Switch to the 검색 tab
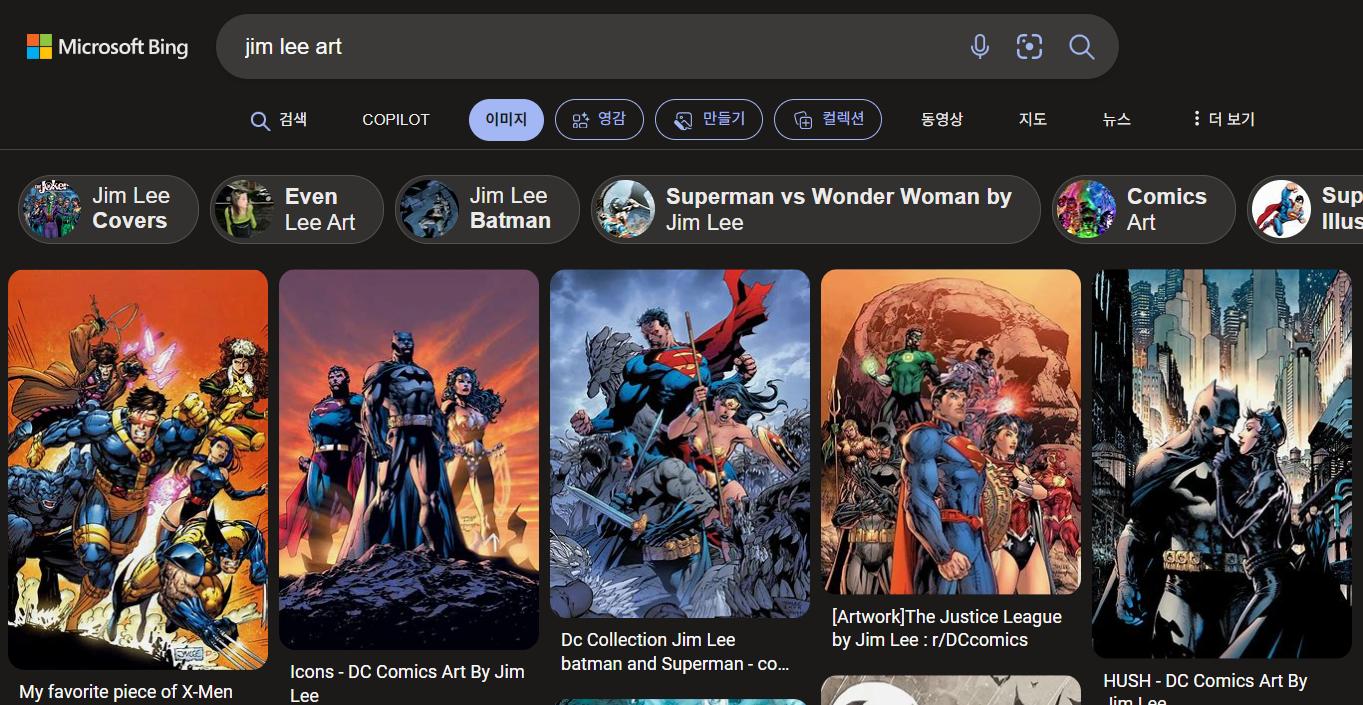The width and height of the screenshot is (1363, 705). click(279, 120)
